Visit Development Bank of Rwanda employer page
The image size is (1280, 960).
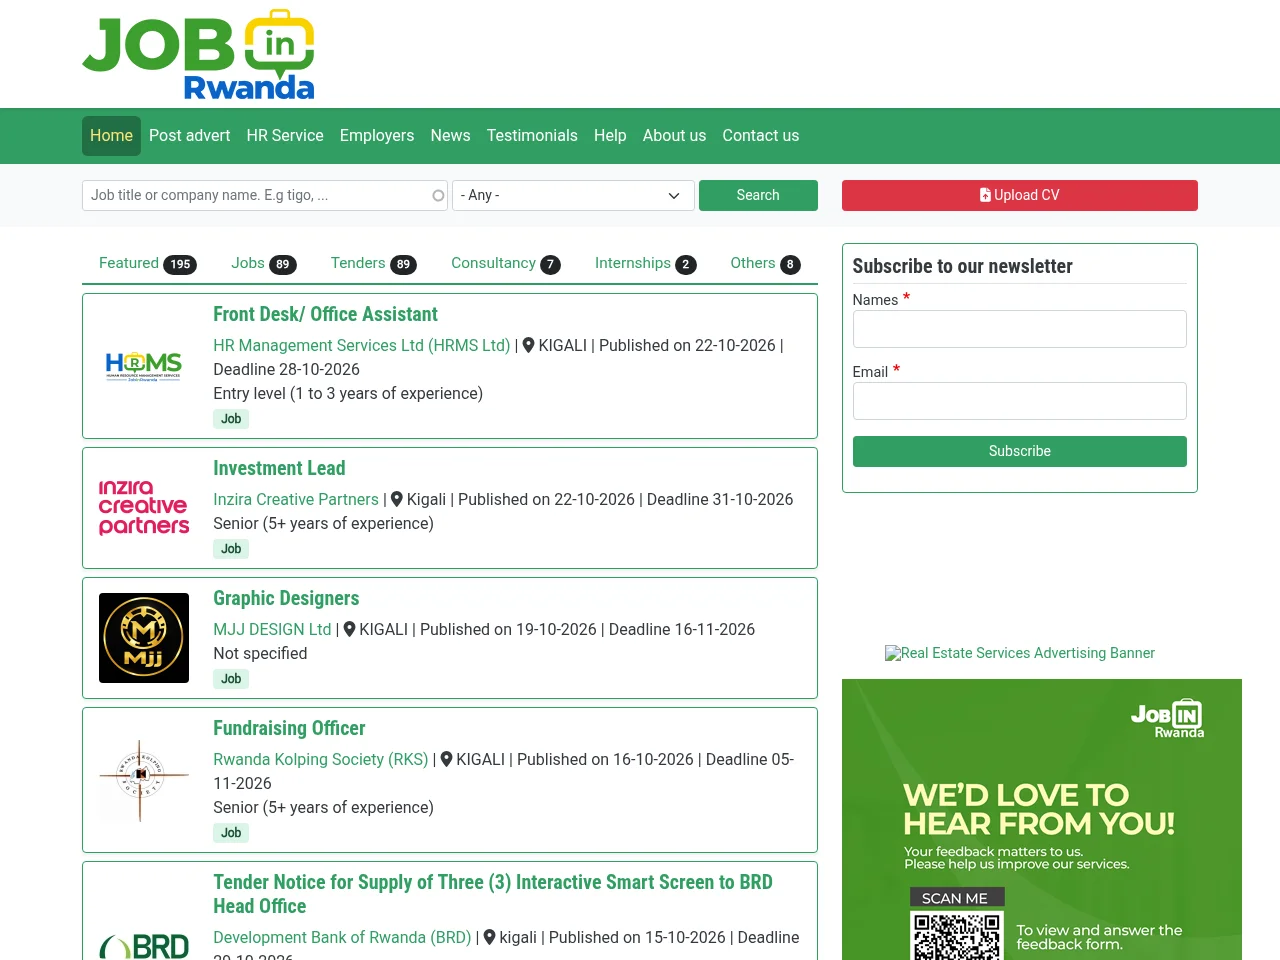[342, 938]
